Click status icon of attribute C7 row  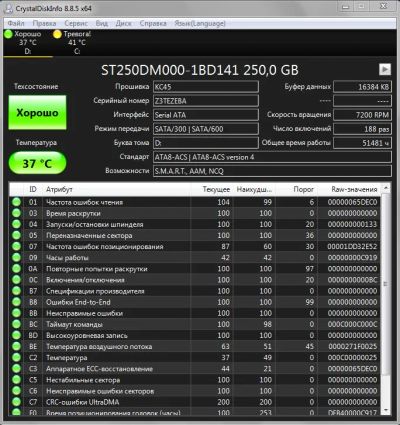click(16, 402)
